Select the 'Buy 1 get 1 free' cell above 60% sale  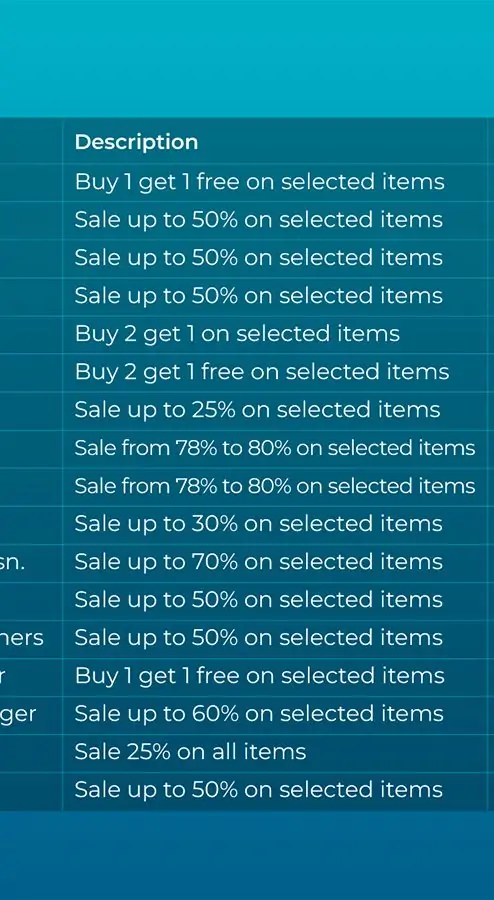click(x=275, y=676)
